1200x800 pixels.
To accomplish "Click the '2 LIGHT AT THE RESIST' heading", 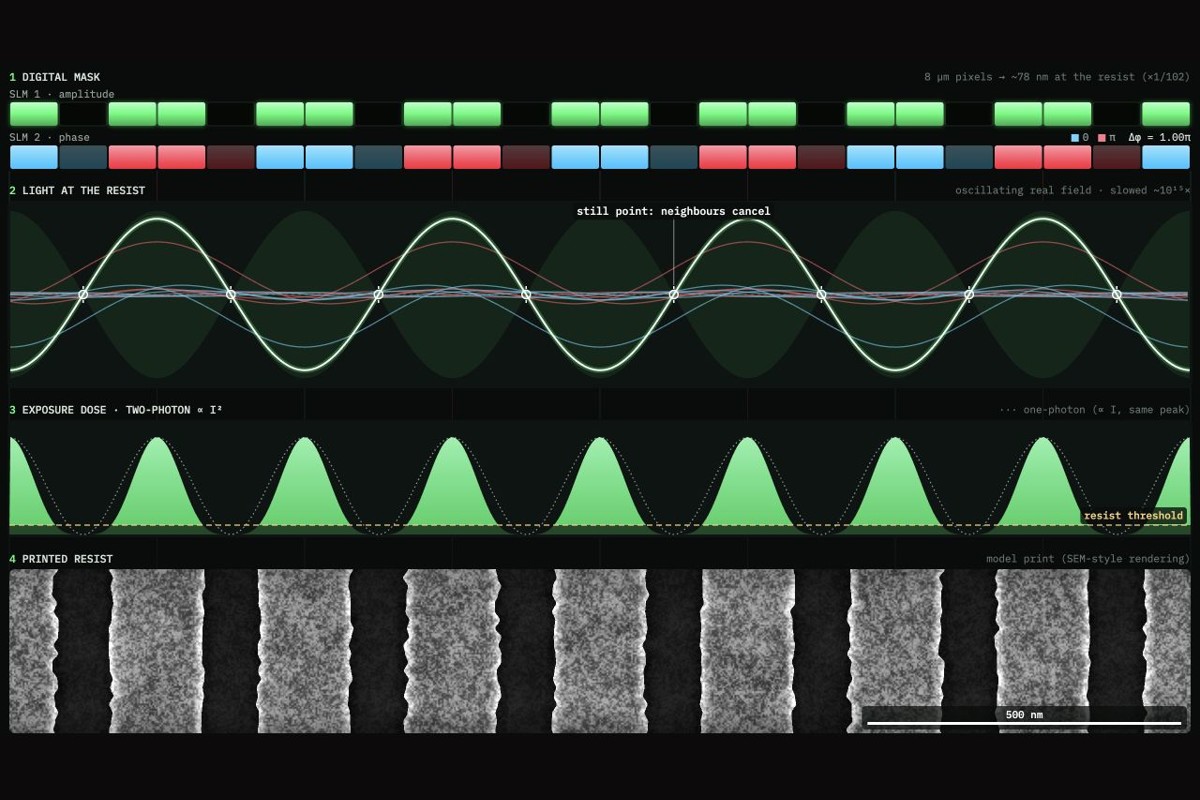I will [77, 190].
